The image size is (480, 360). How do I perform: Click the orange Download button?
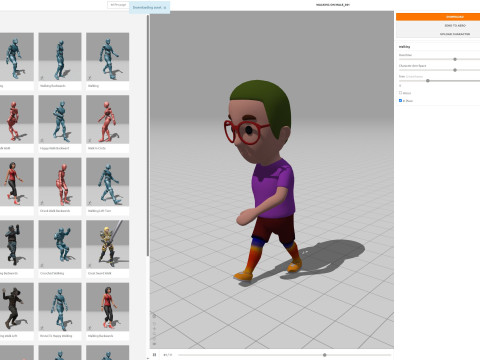438,17
